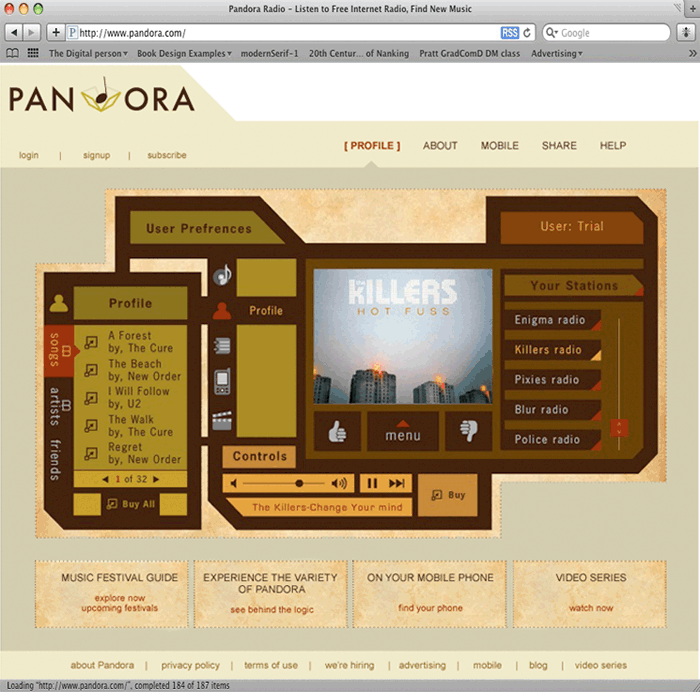Select the Police radio station
700x692 pixels.
552,440
